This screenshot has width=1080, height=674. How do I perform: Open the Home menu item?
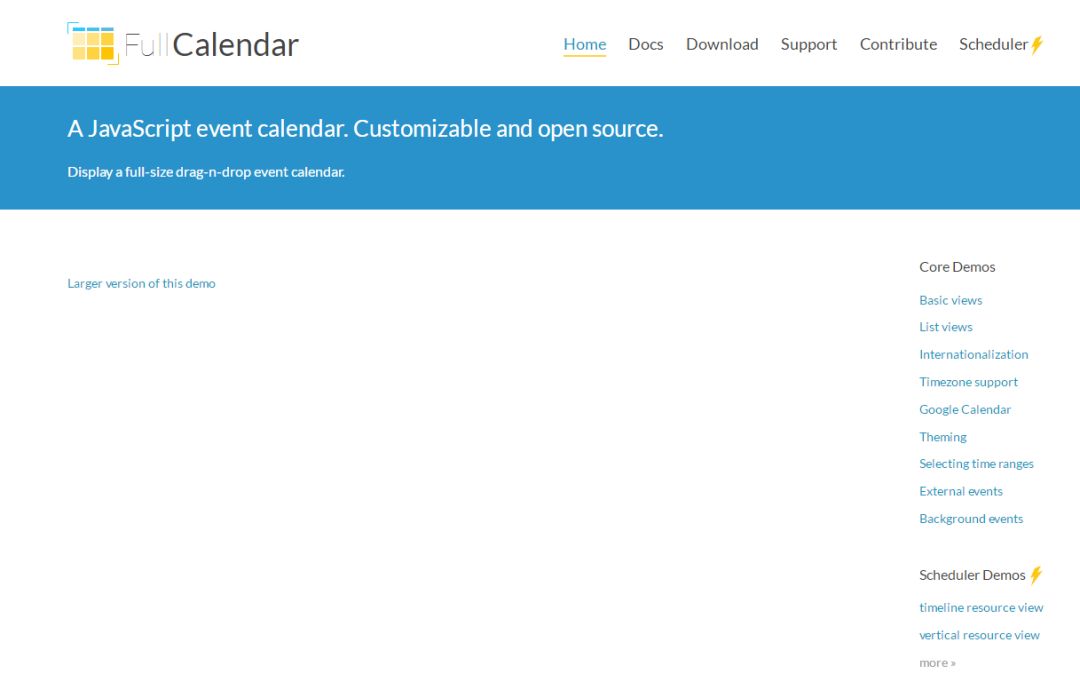pyautogui.click(x=584, y=44)
